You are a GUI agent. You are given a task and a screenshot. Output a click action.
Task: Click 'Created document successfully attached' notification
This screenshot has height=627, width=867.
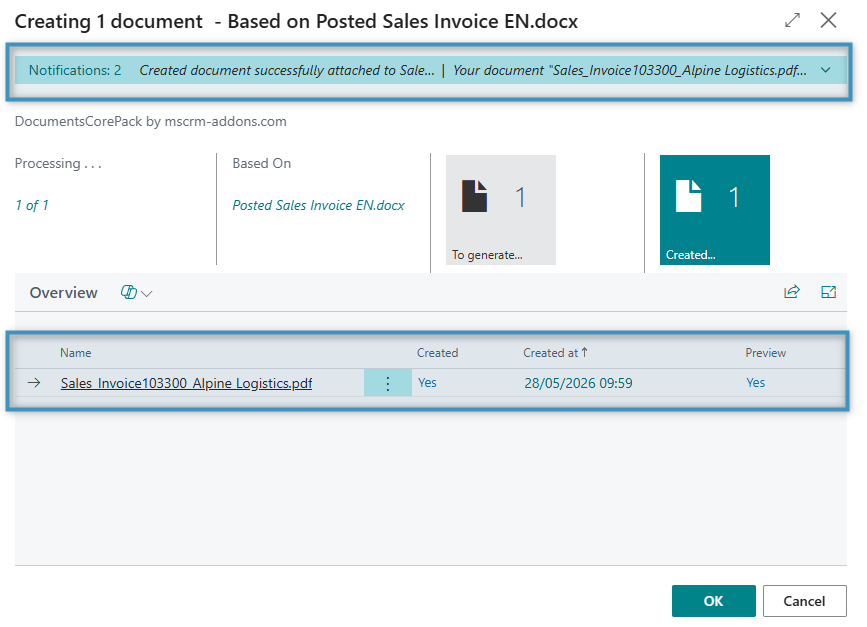(286, 70)
